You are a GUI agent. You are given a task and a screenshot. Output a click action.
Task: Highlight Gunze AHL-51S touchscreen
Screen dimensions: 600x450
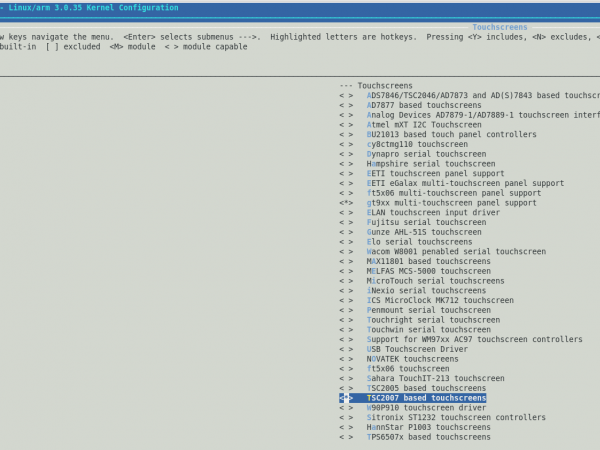(x=424, y=232)
